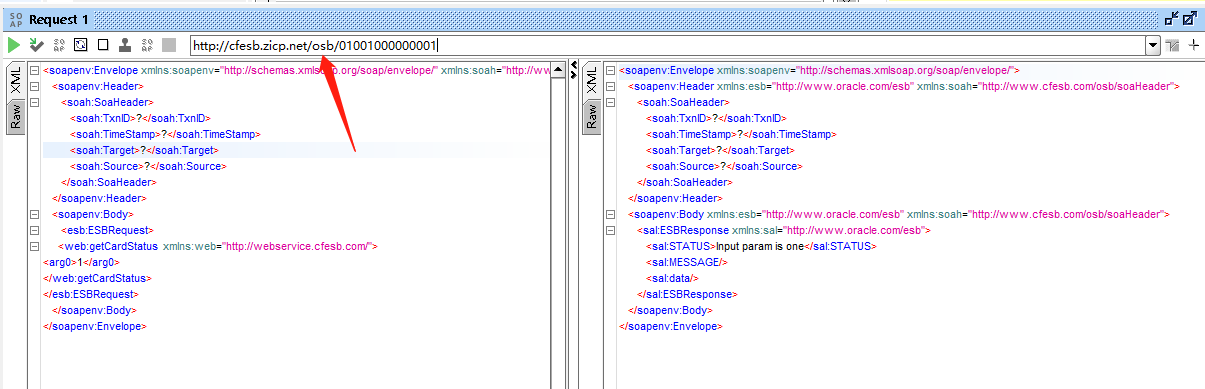Click up arrow of request pane scrollbar
Screen dimensions: 1205x389
pyautogui.click(x=558, y=70)
